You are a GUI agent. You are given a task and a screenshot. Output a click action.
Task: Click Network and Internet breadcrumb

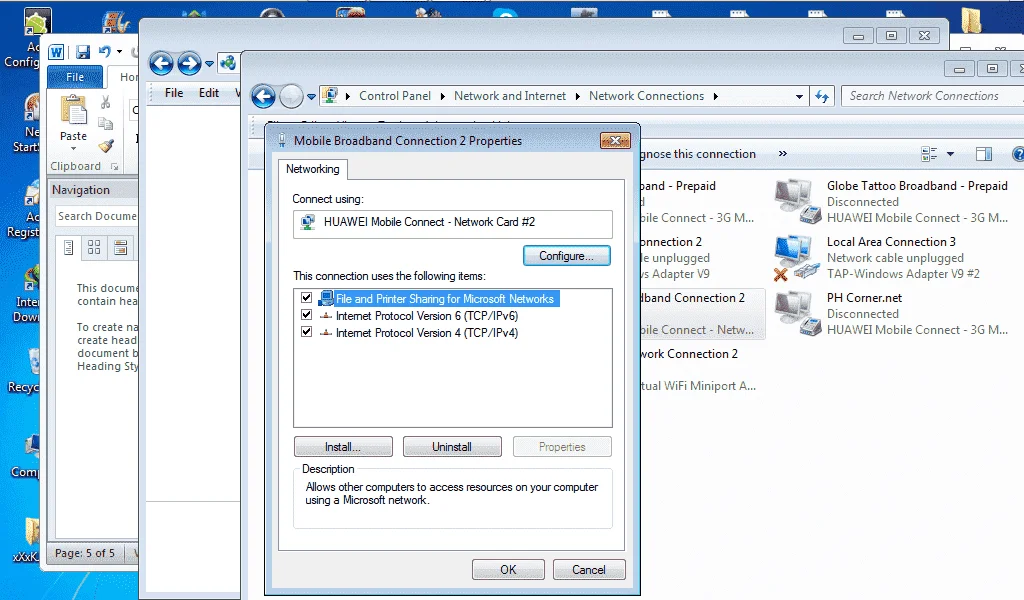[510, 96]
